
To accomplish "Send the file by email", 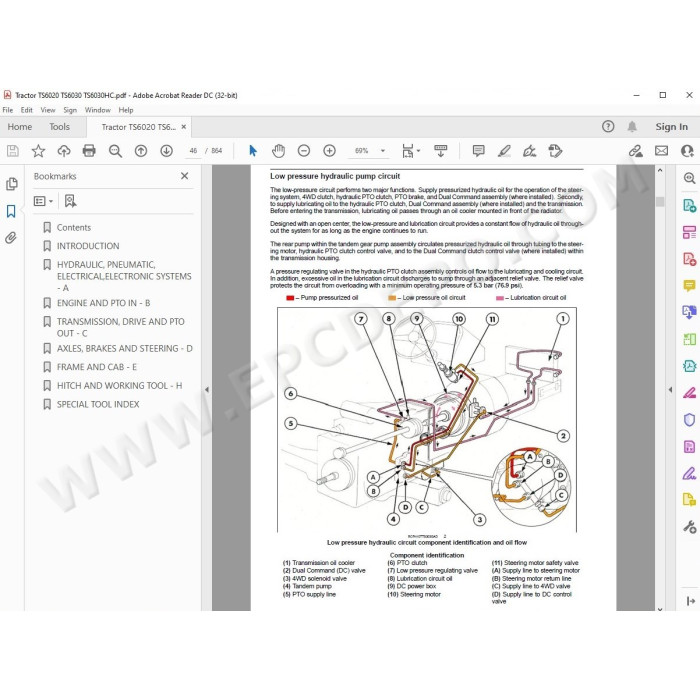I will coord(662,151).
